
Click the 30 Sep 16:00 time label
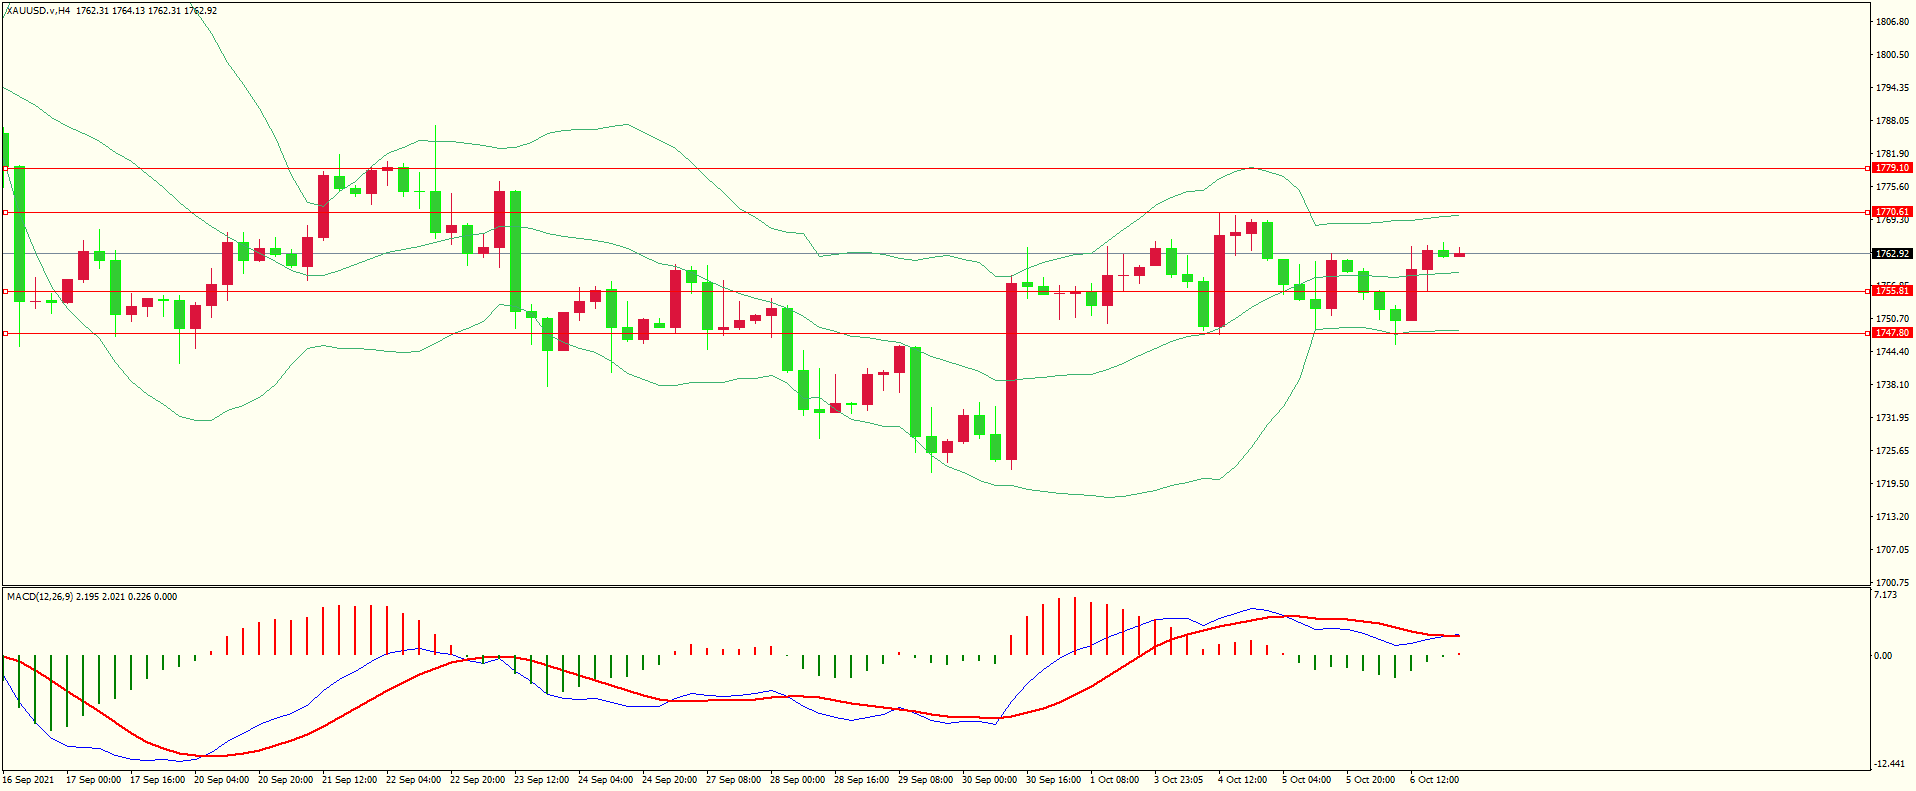pos(1054,780)
